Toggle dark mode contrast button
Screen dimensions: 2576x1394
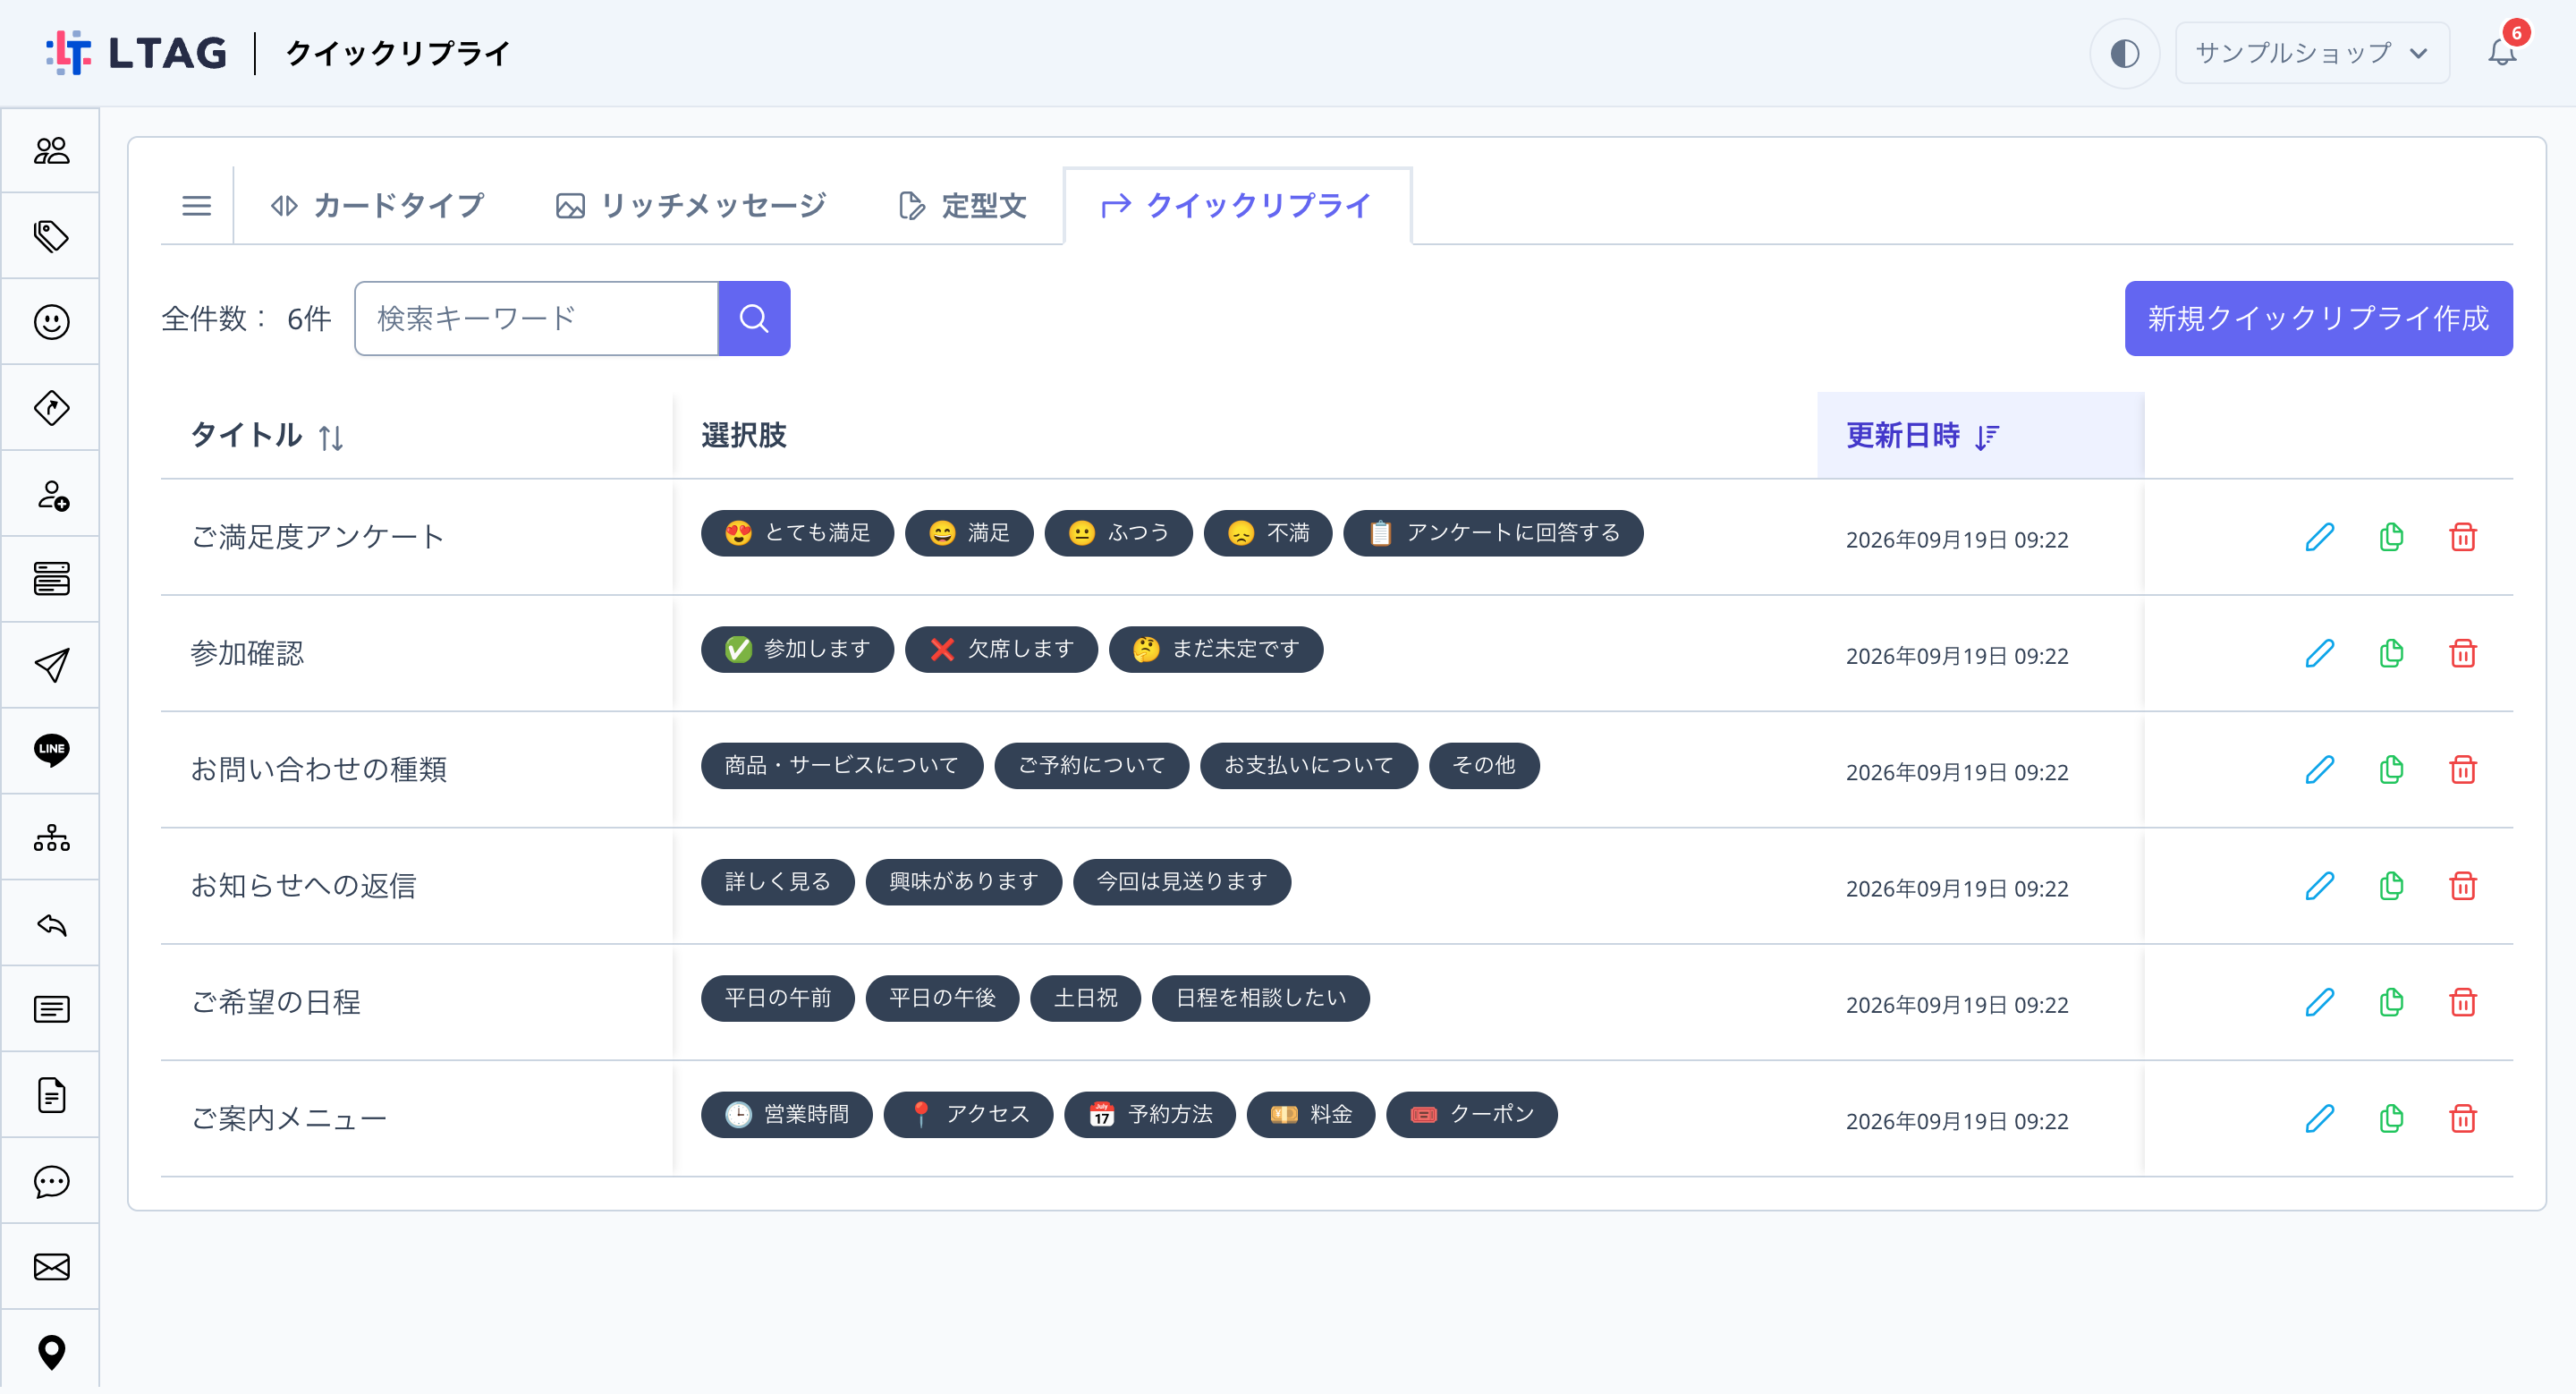(x=2124, y=53)
